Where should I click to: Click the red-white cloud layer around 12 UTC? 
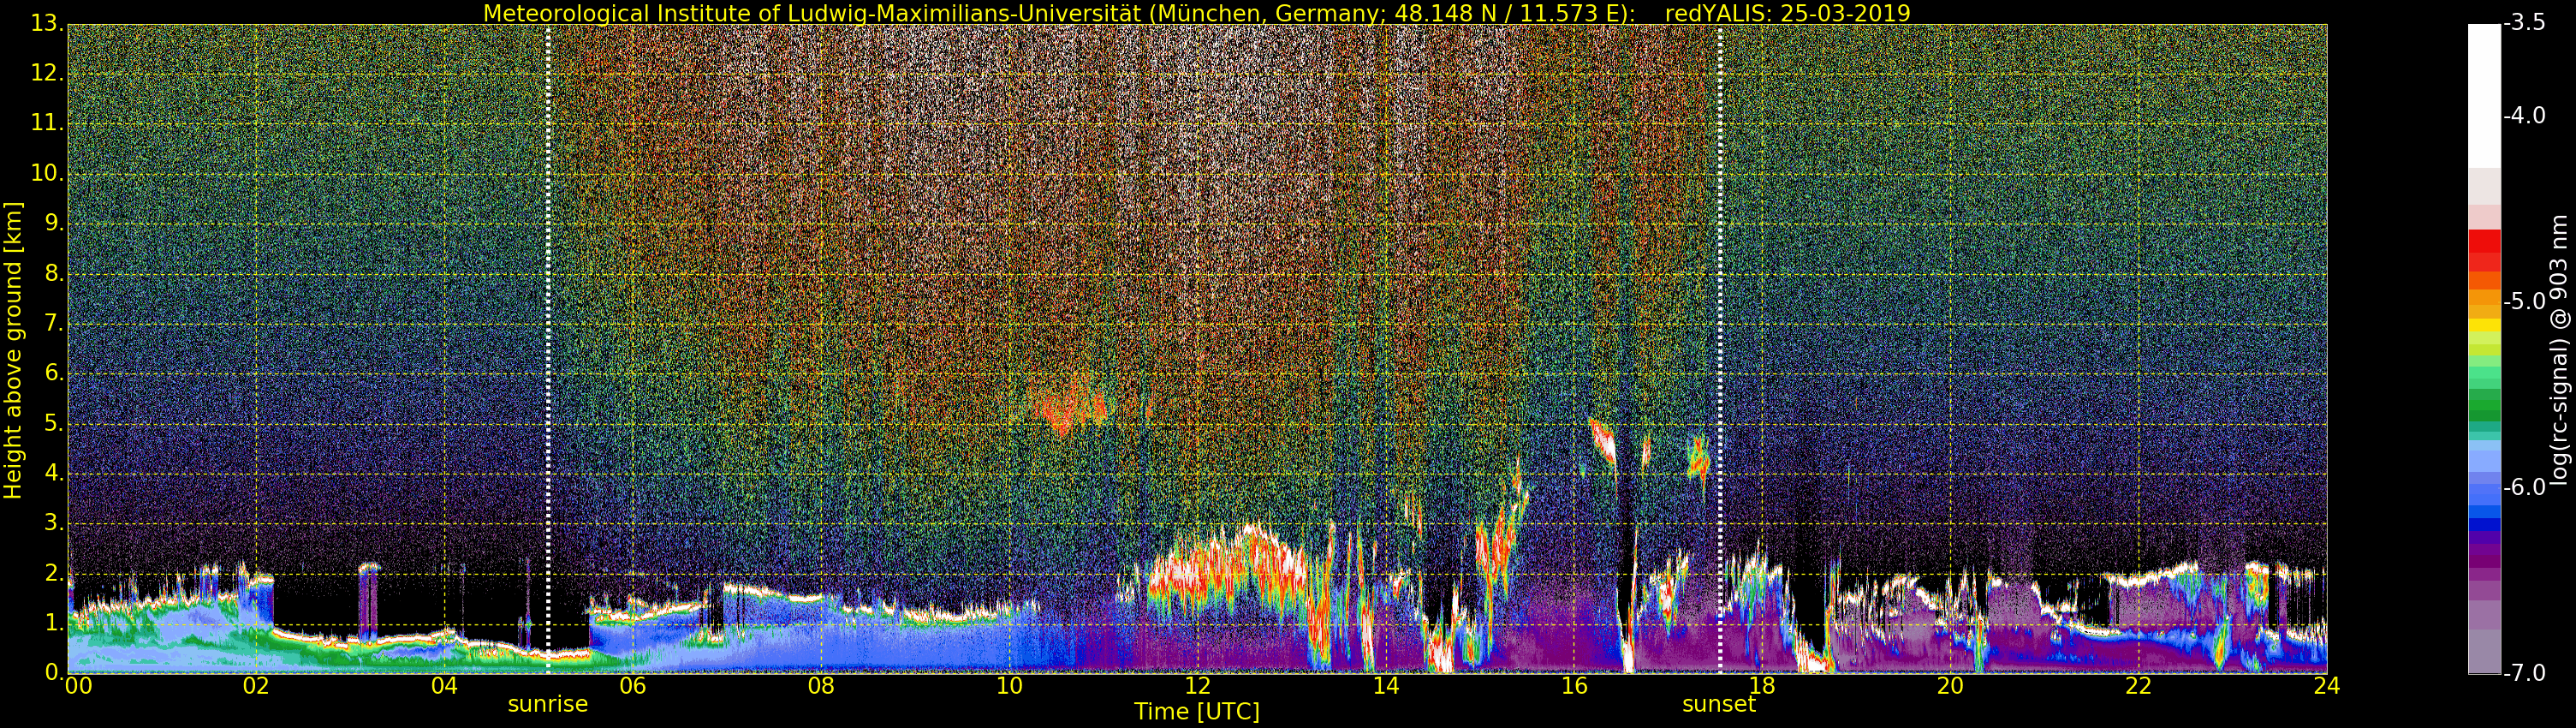pyautogui.click(x=1225, y=572)
